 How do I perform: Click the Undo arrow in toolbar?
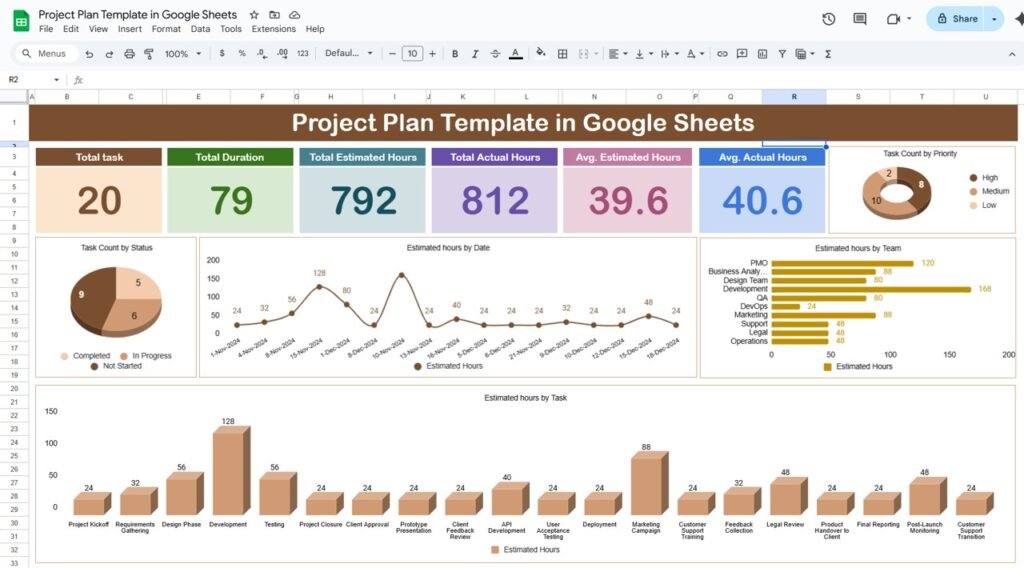click(89, 54)
